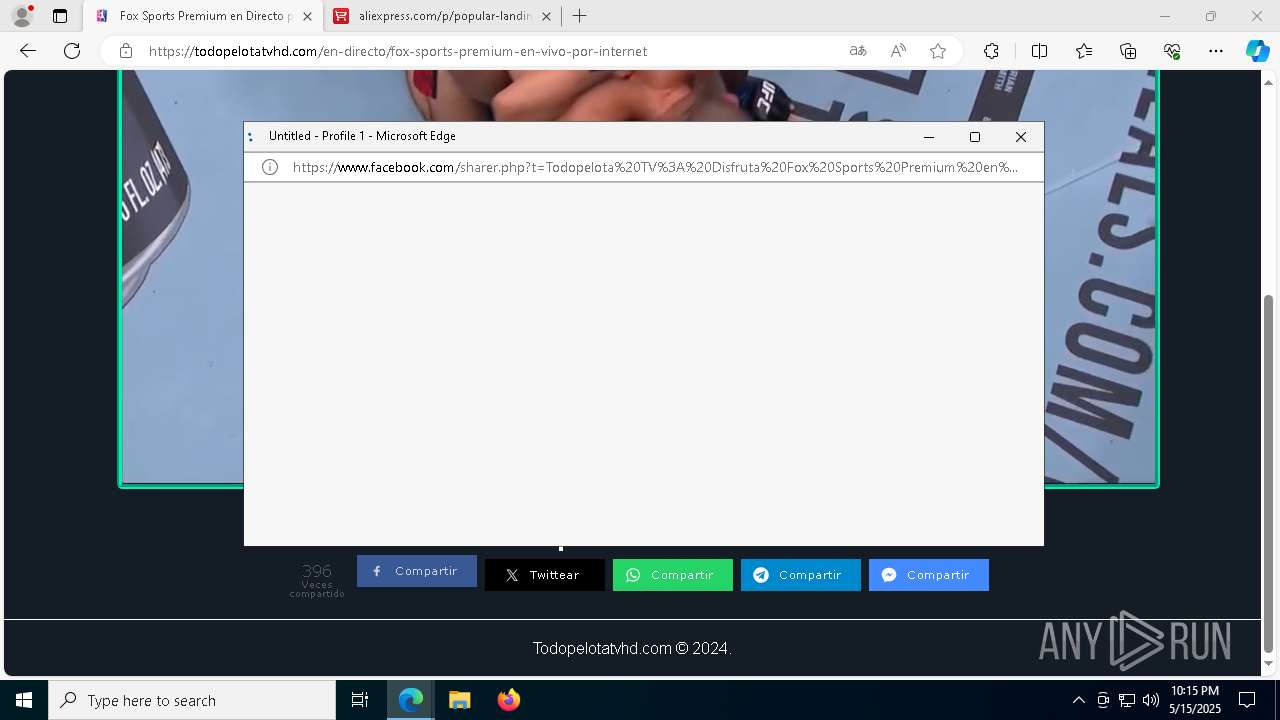Image resolution: width=1280 pixels, height=720 pixels.
Task: Share via Messenger Compartir button
Action: pyautogui.click(x=929, y=575)
